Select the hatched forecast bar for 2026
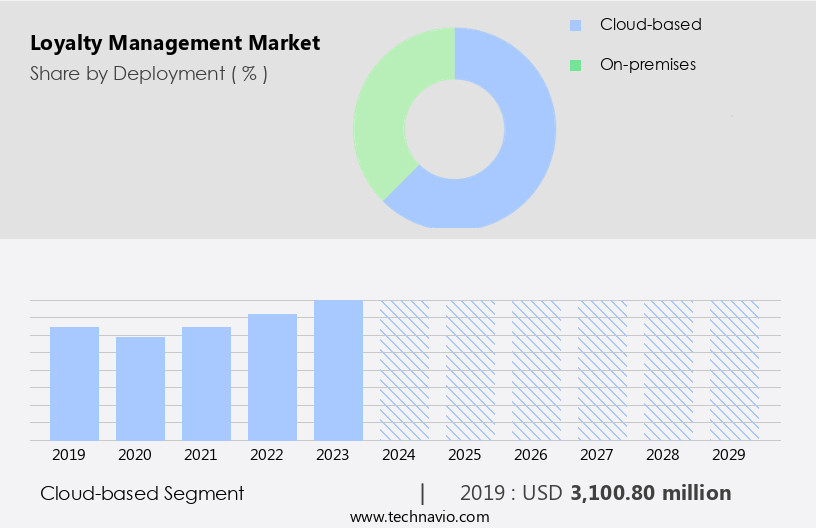The image size is (816, 528). pyautogui.click(x=536, y=370)
